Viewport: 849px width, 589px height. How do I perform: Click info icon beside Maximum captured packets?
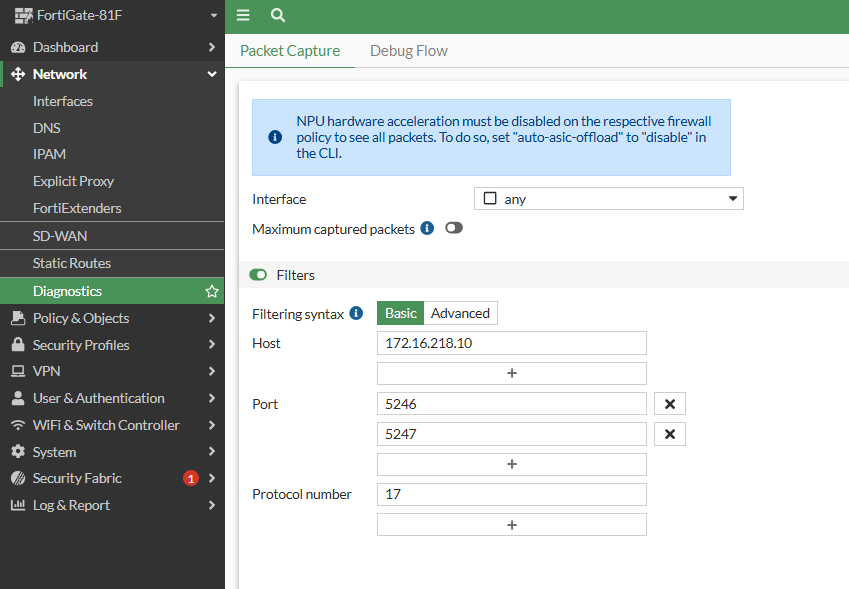click(427, 228)
